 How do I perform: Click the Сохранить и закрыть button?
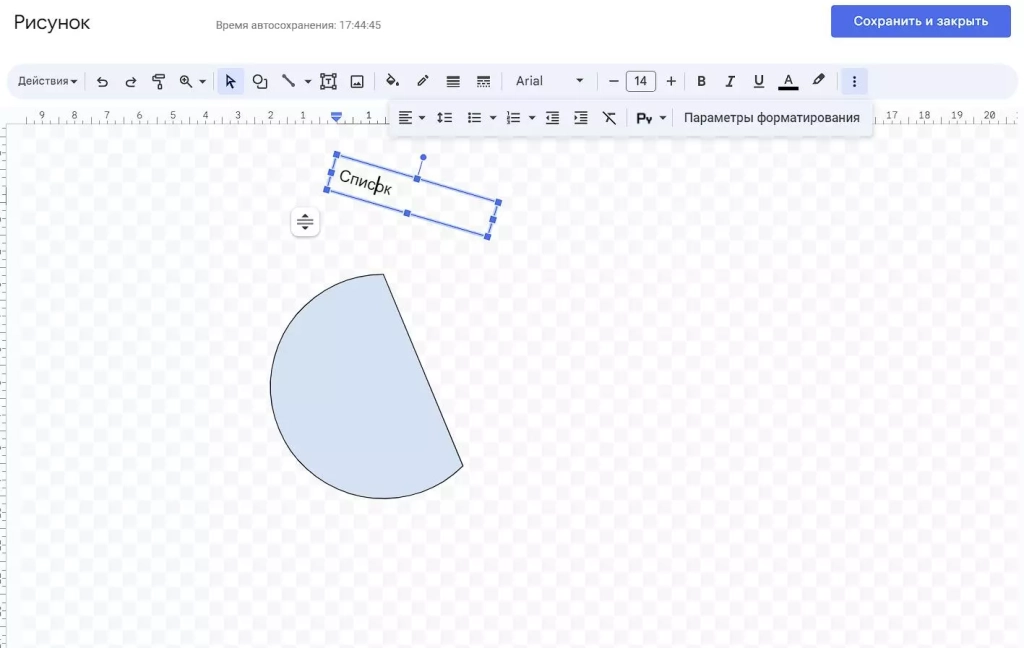coord(920,21)
